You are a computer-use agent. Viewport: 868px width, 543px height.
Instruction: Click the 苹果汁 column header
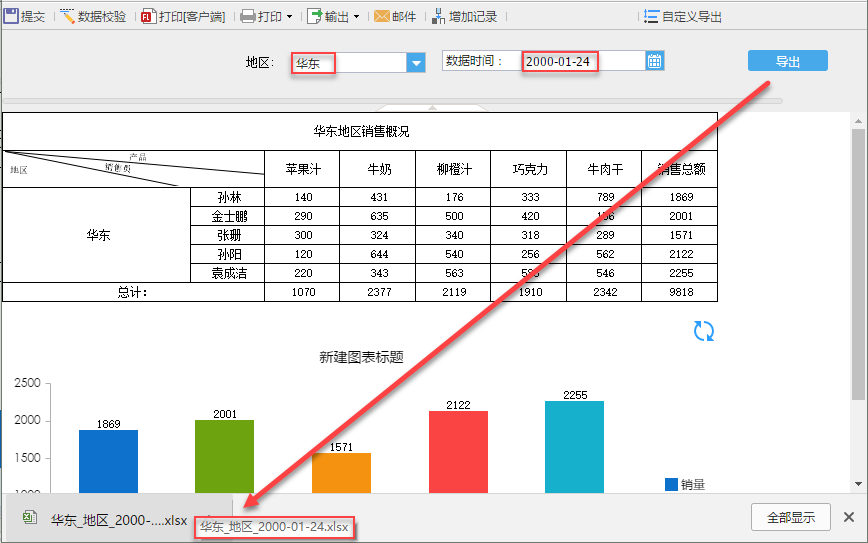click(302, 169)
